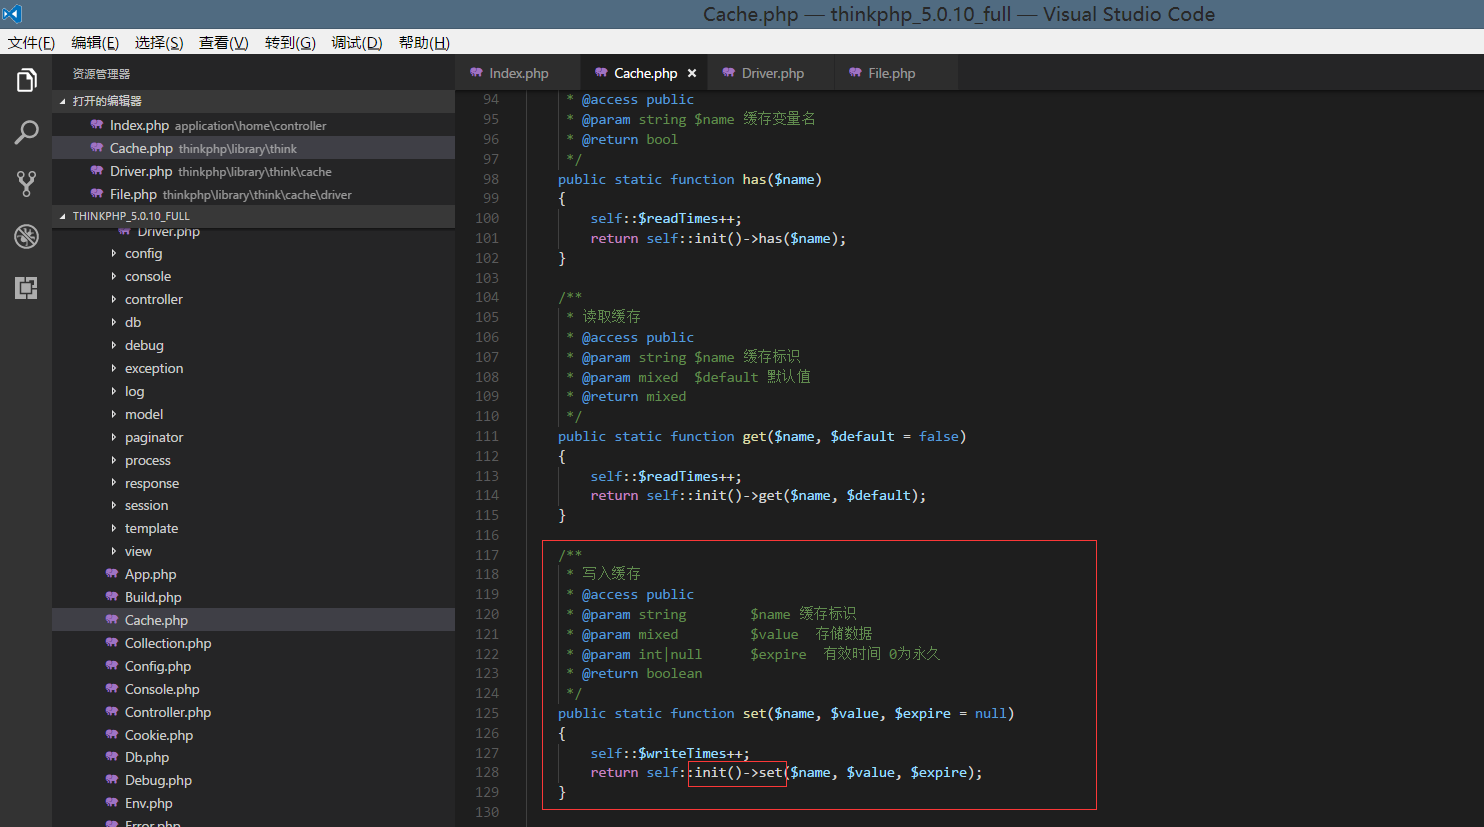Click PHP icon beside App.php in tree
Viewport: 1484px width, 827px height.
click(x=112, y=574)
